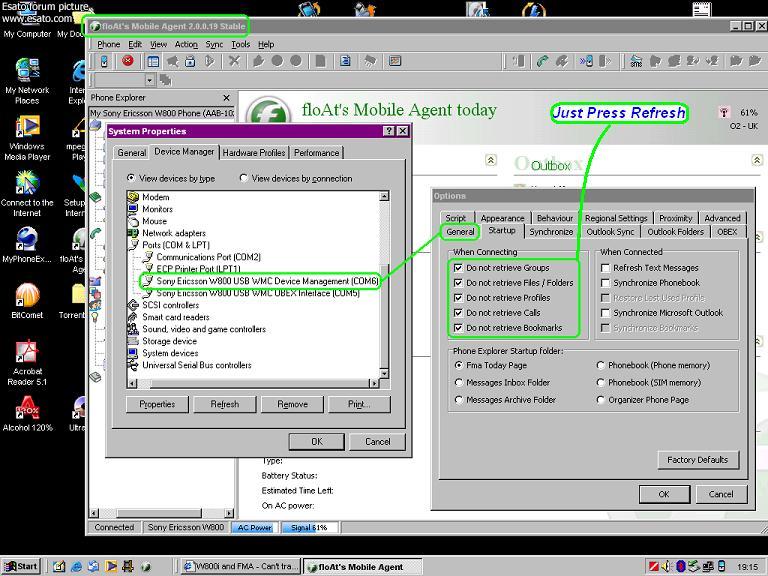Click the padlock icon in toolbar
The width and height of the screenshot is (768, 576).
click(x=191, y=61)
